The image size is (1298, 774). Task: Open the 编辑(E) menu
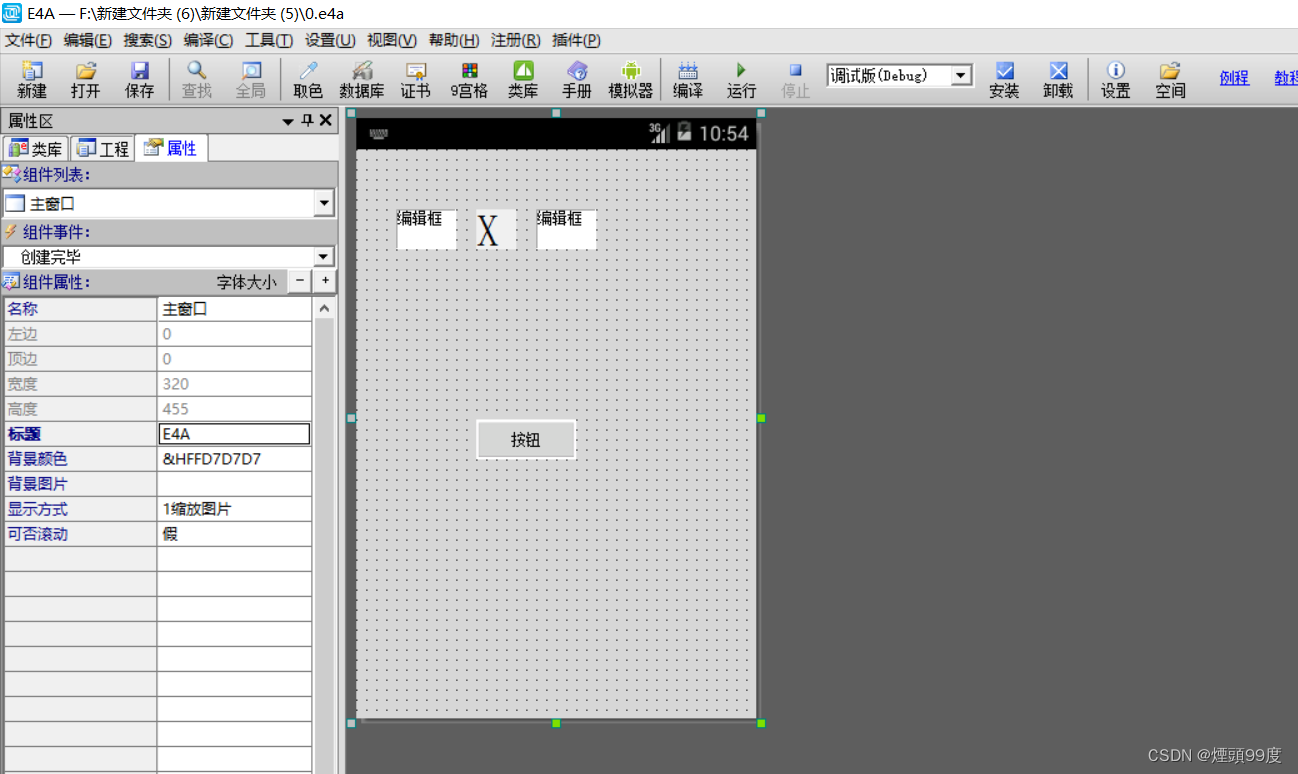pyautogui.click(x=88, y=40)
